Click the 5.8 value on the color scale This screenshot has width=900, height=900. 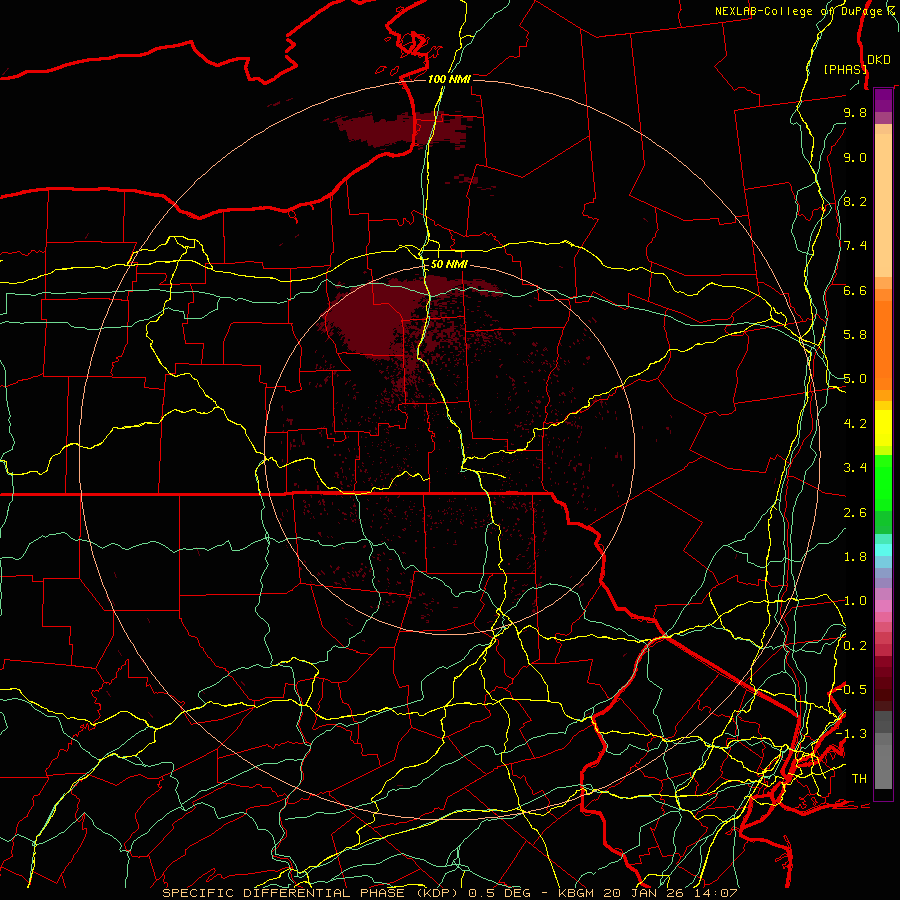[x=855, y=335]
